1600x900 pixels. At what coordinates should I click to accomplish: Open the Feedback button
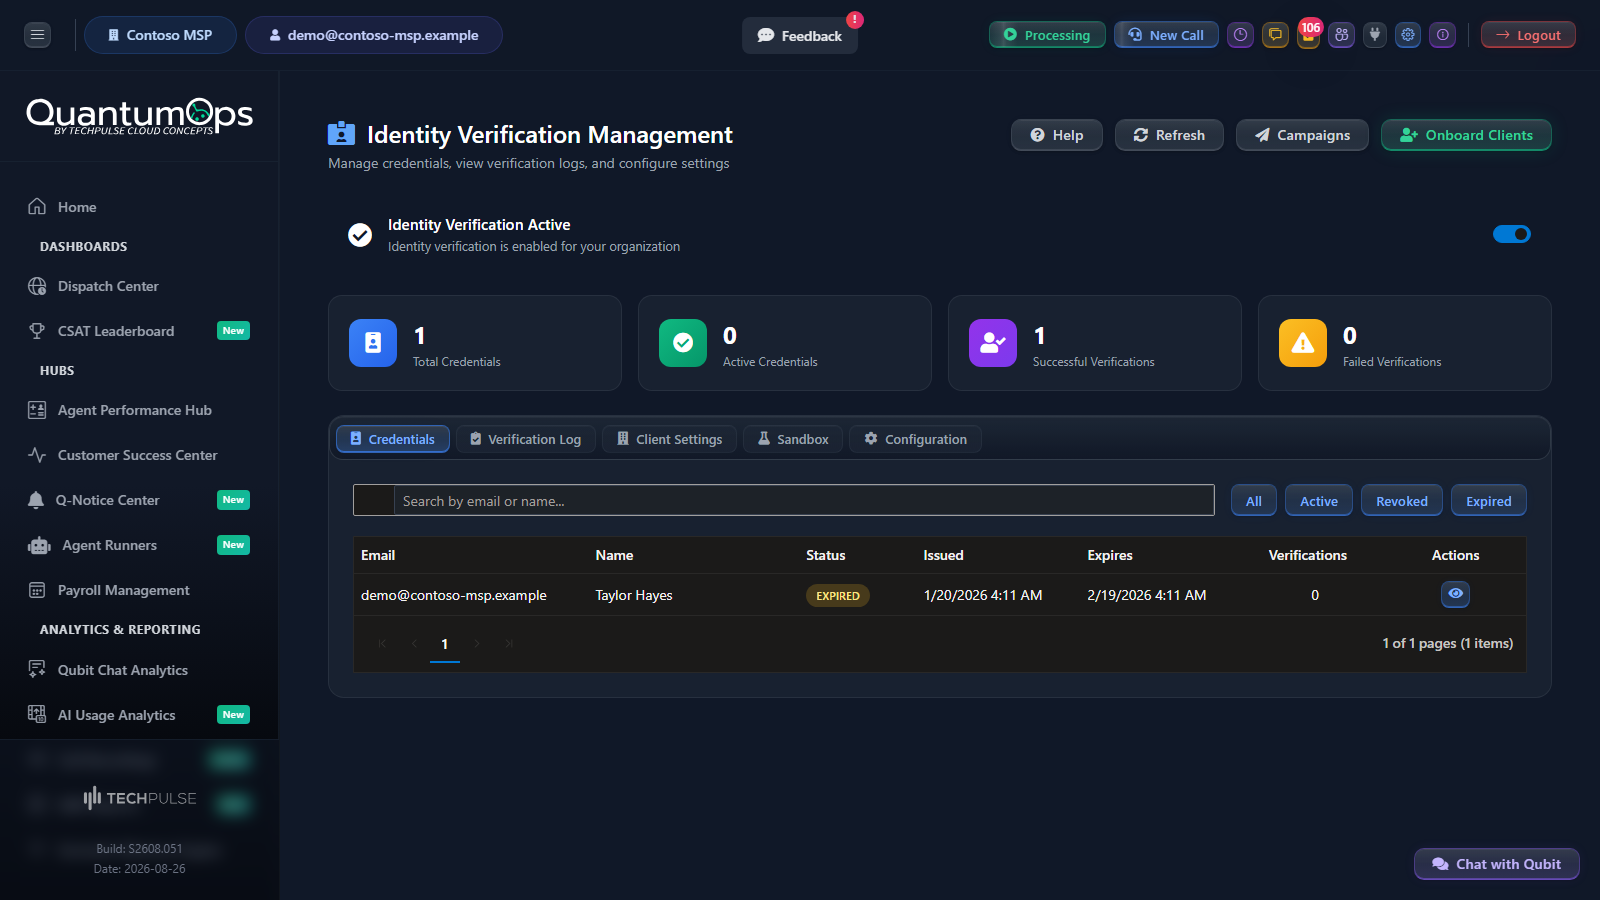point(800,36)
